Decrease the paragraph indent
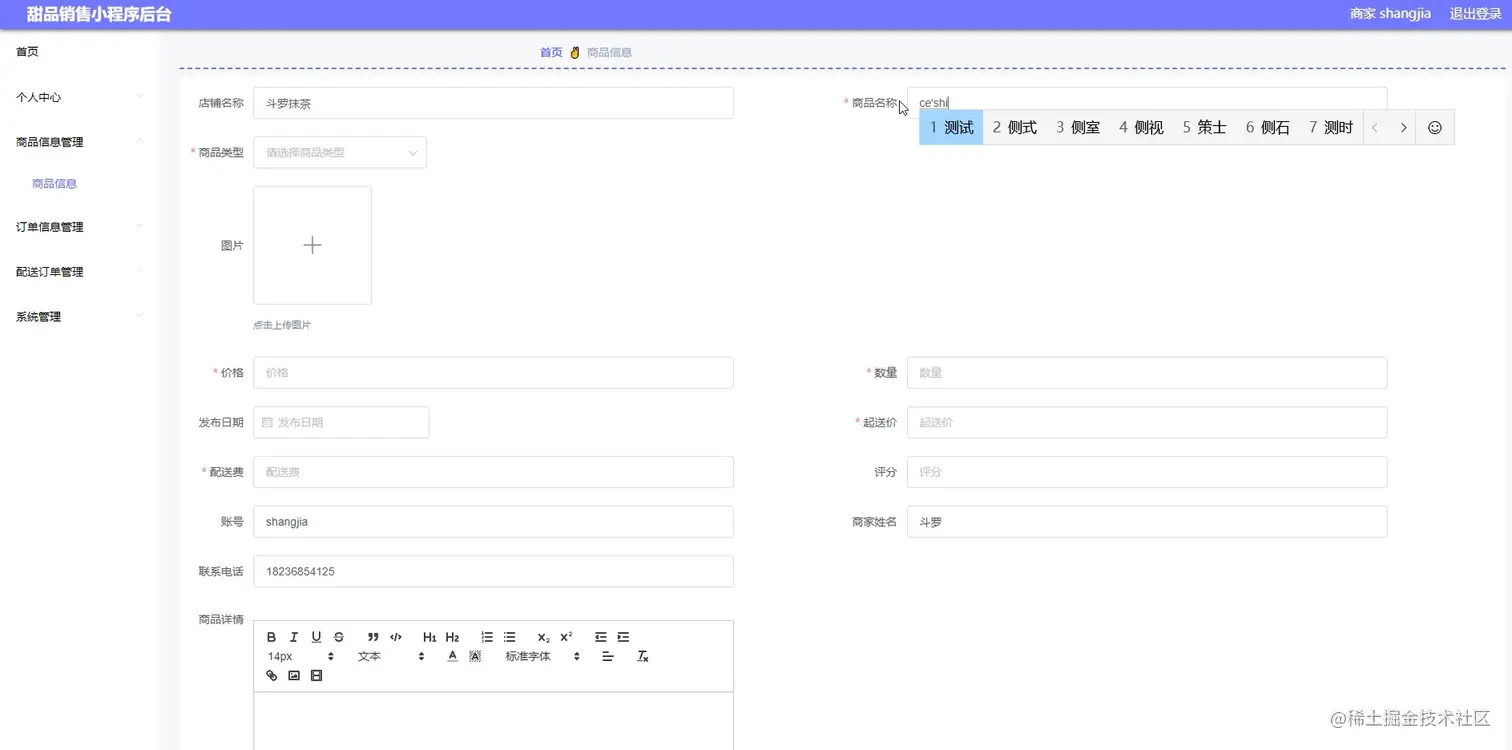This screenshot has width=1512, height=750. 601,637
